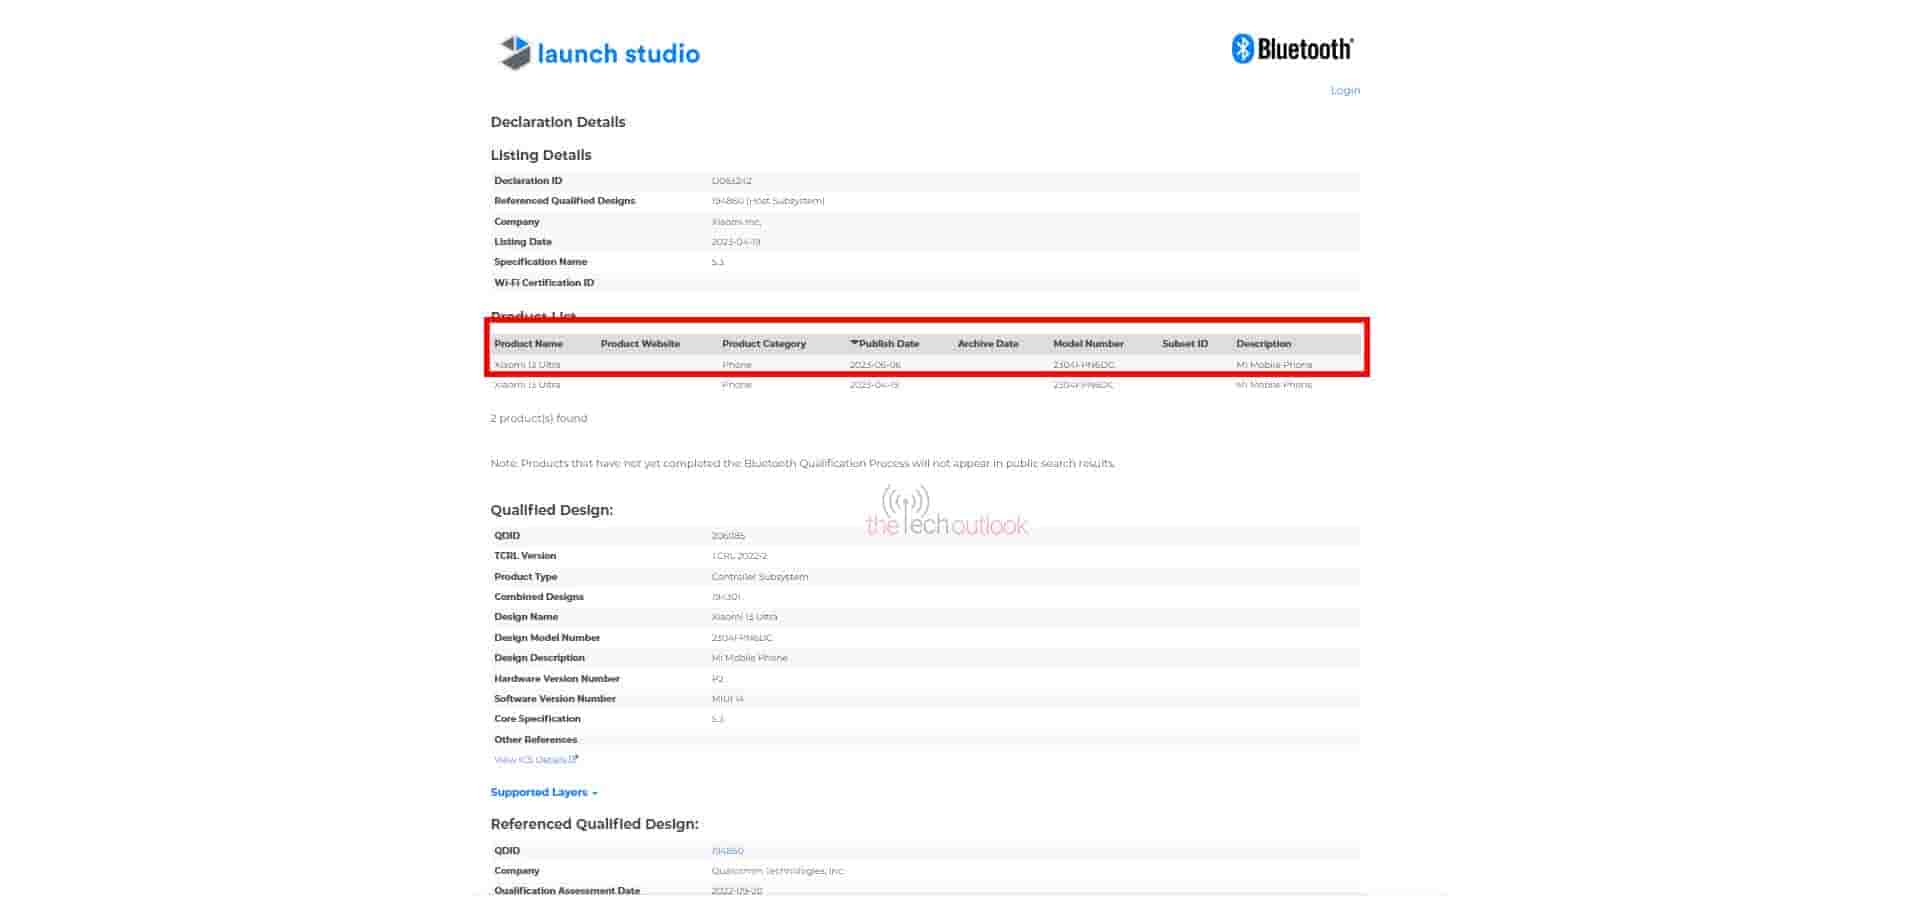
Task: Click the Launch Studio logo
Action: tap(597, 53)
